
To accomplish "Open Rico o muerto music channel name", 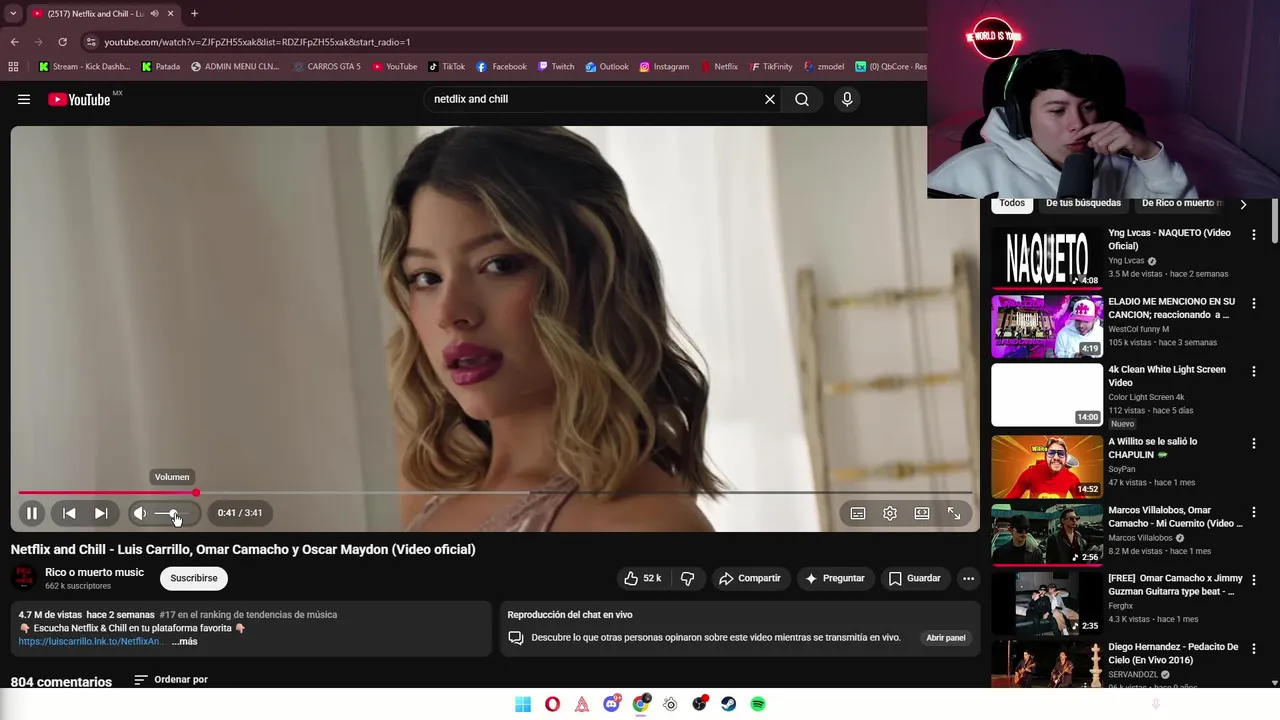I will 95,572.
